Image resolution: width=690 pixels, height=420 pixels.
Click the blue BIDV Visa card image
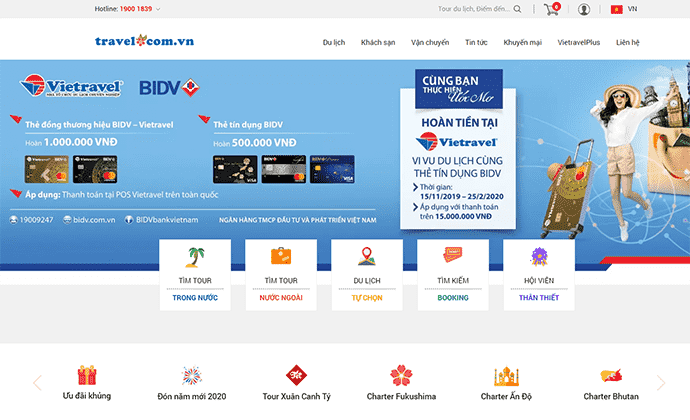332,169
